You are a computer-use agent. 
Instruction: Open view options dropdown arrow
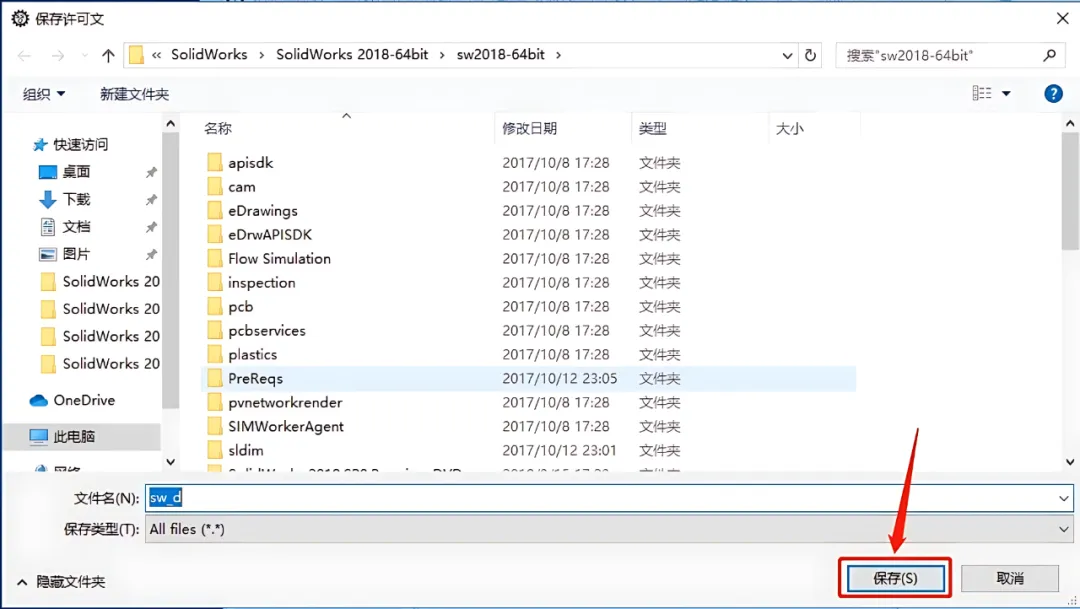(1006, 94)
